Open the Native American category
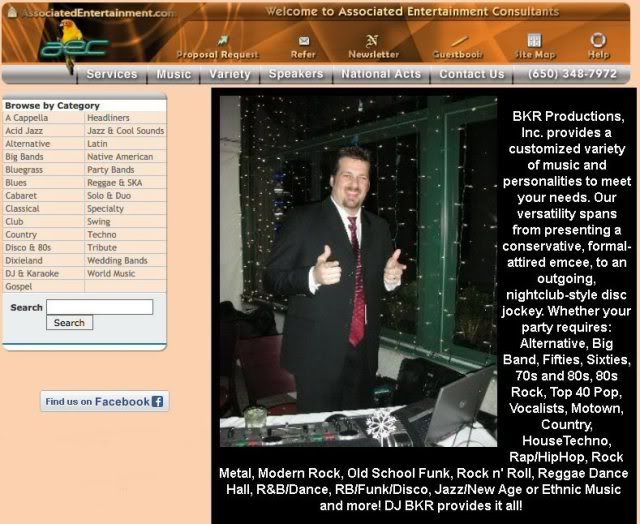This screenshot has height=524, width=640. click(120, 157)
